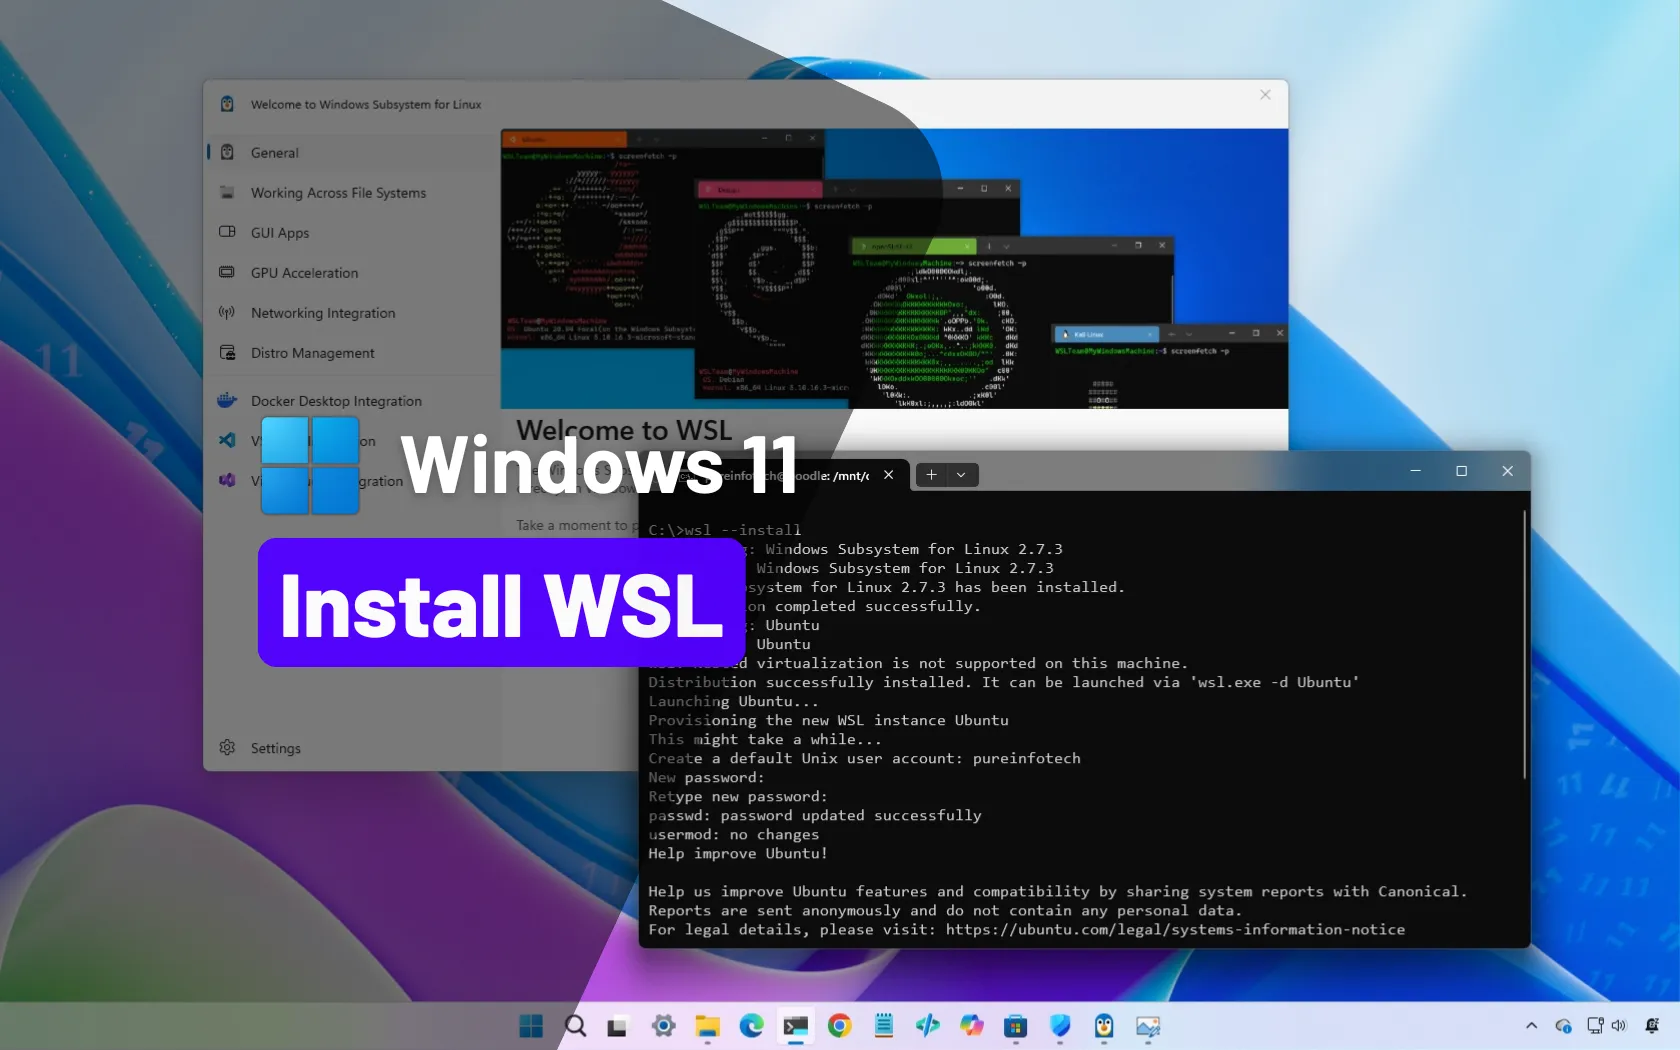The height and width of the screenshot is (1050, 1680).
Task: Open GUI Apps page in WSL
Action: (x=352, y=233)
